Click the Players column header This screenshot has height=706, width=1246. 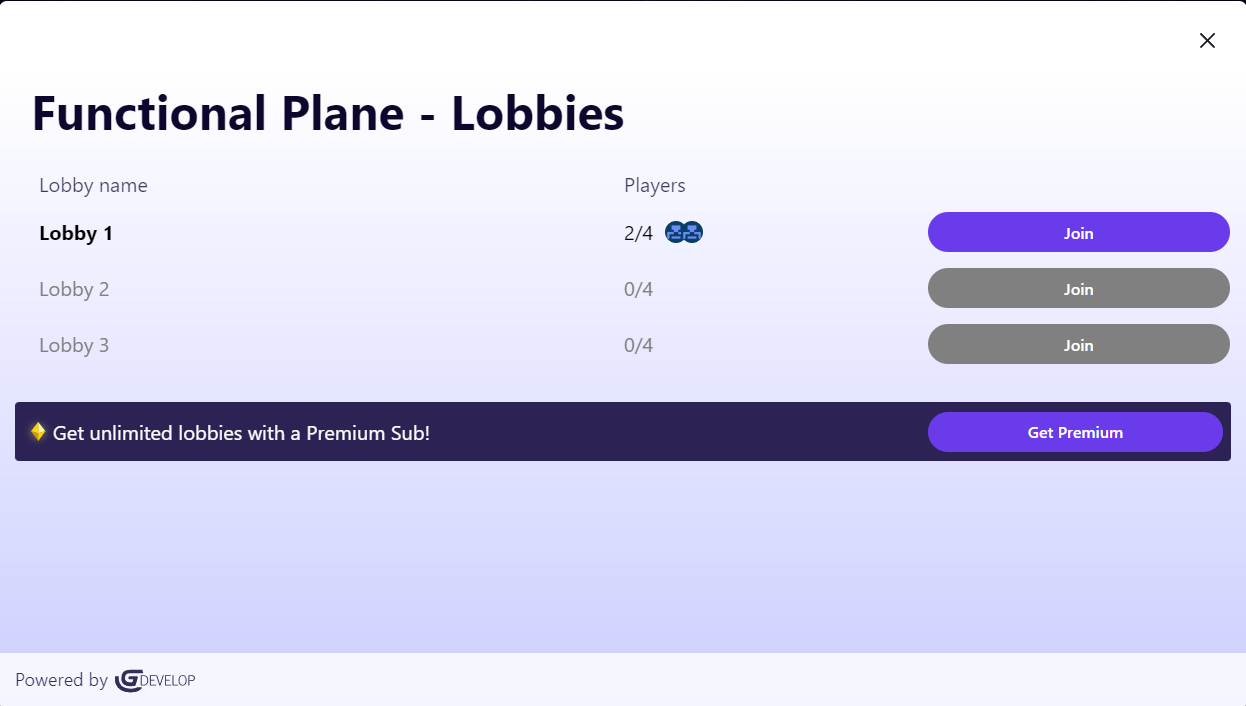tap(655, 185)
